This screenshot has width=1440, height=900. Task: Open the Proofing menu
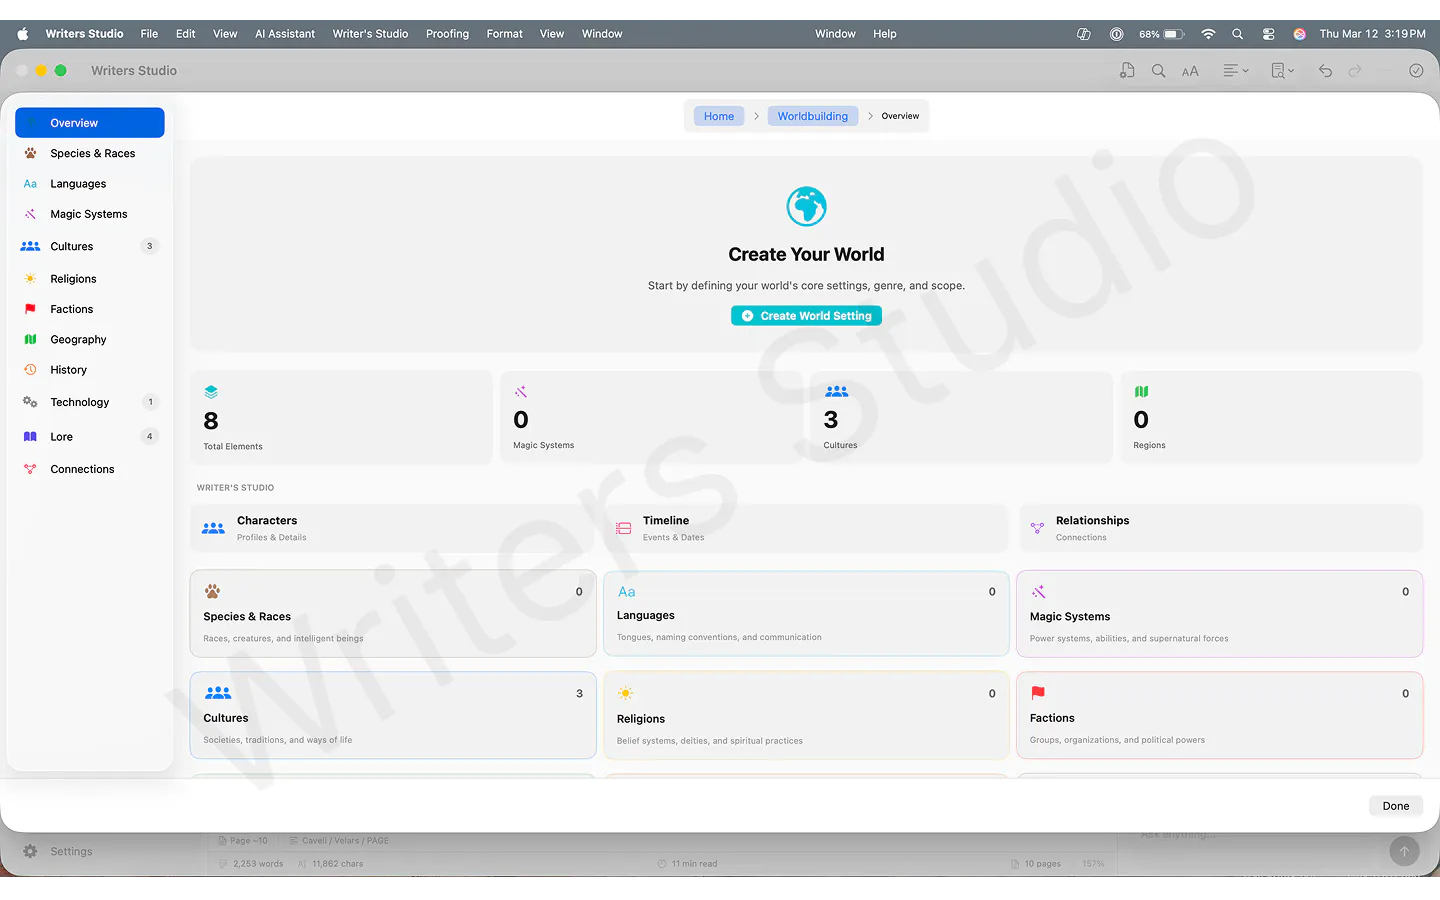[447, 34]
